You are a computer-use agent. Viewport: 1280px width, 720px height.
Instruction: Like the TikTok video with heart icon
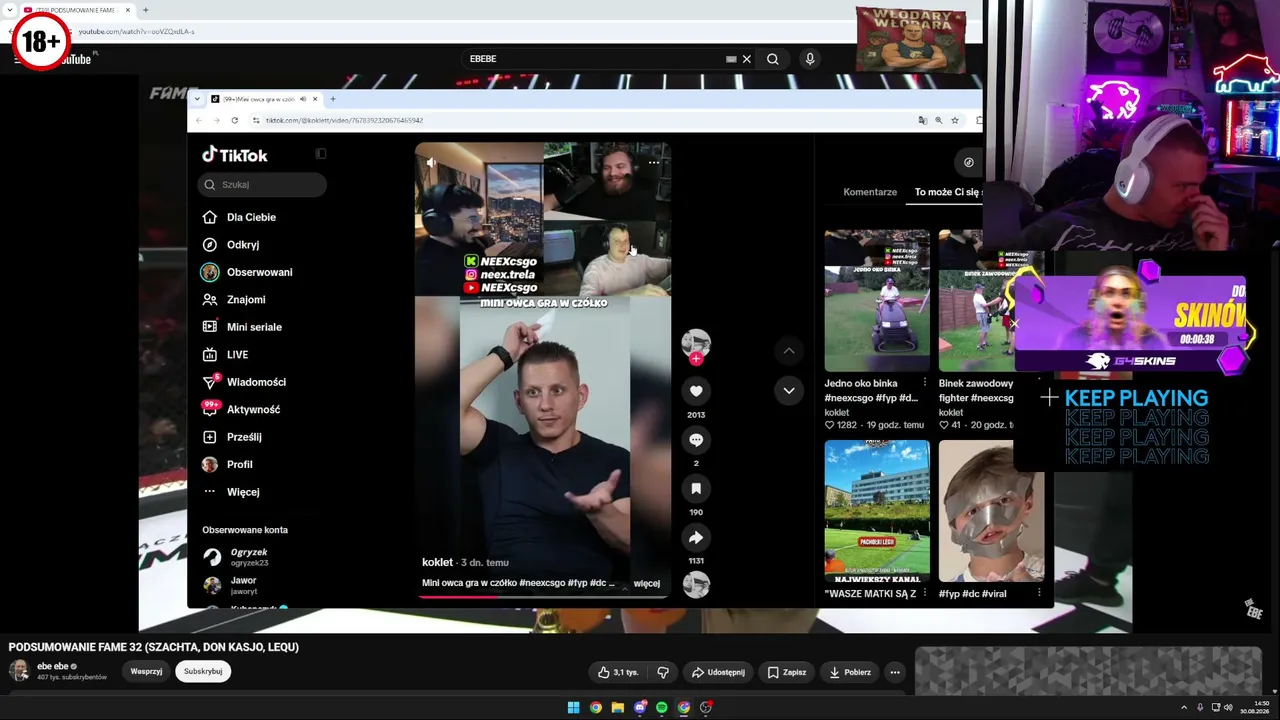tap(696, 391)
